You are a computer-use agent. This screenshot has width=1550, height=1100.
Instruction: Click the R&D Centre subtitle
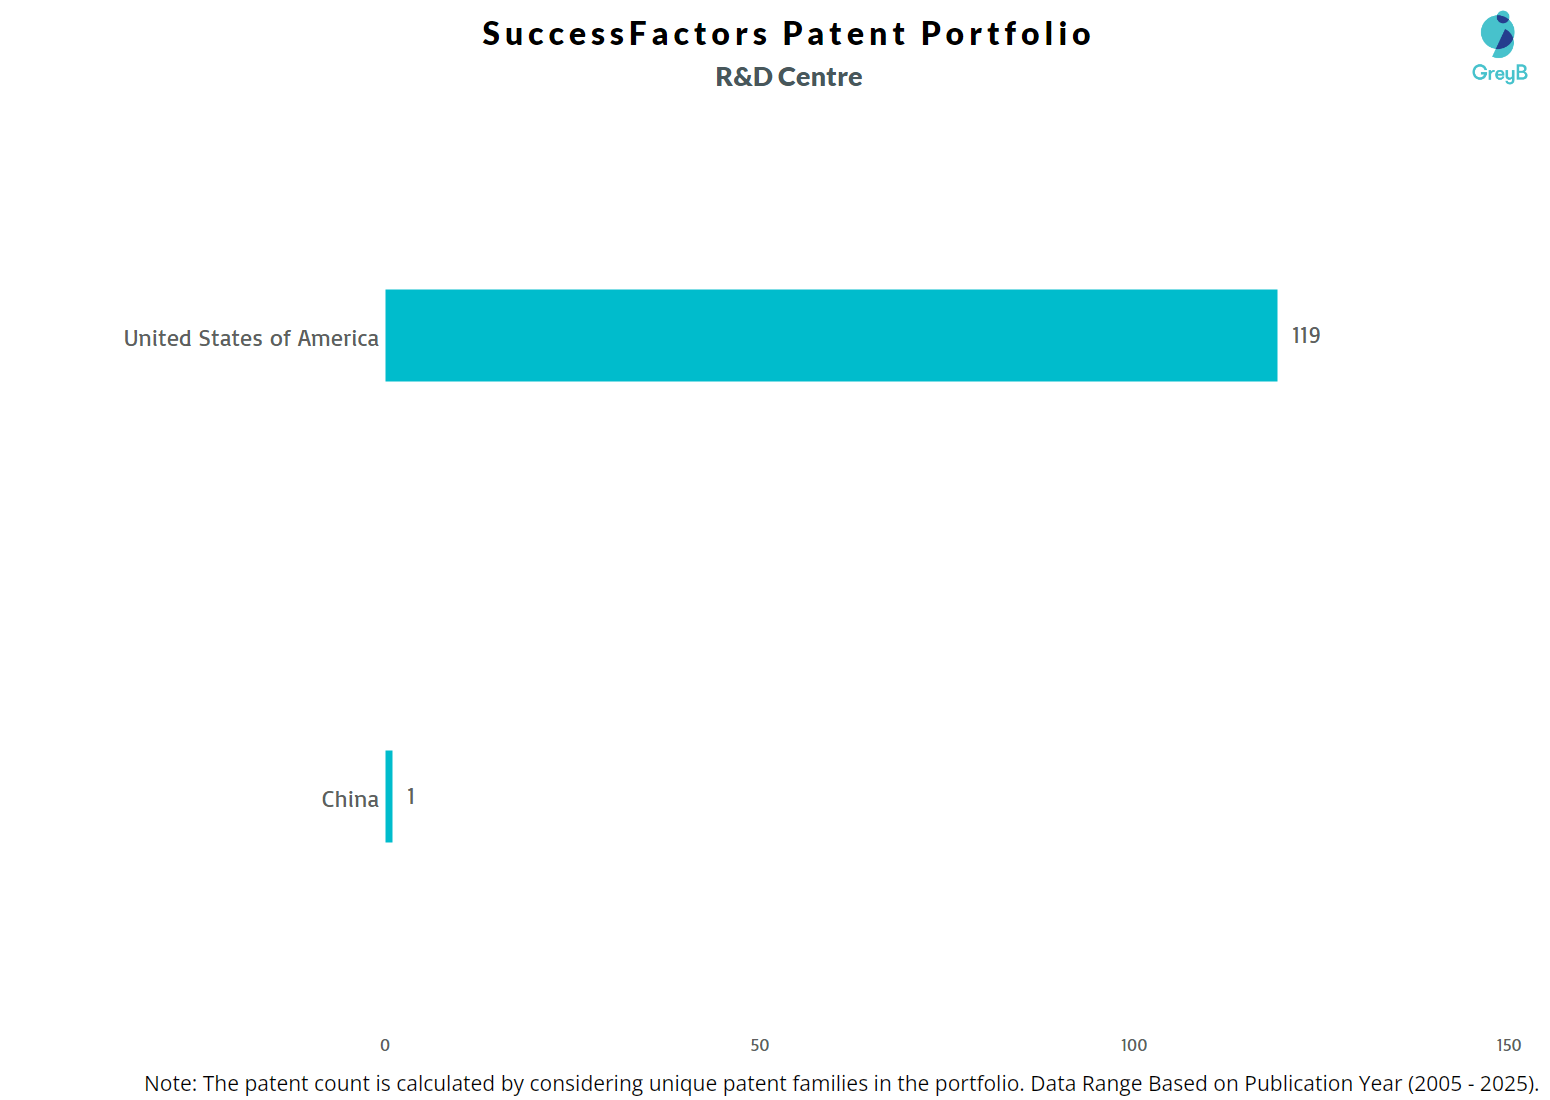[x=789, y=77]
